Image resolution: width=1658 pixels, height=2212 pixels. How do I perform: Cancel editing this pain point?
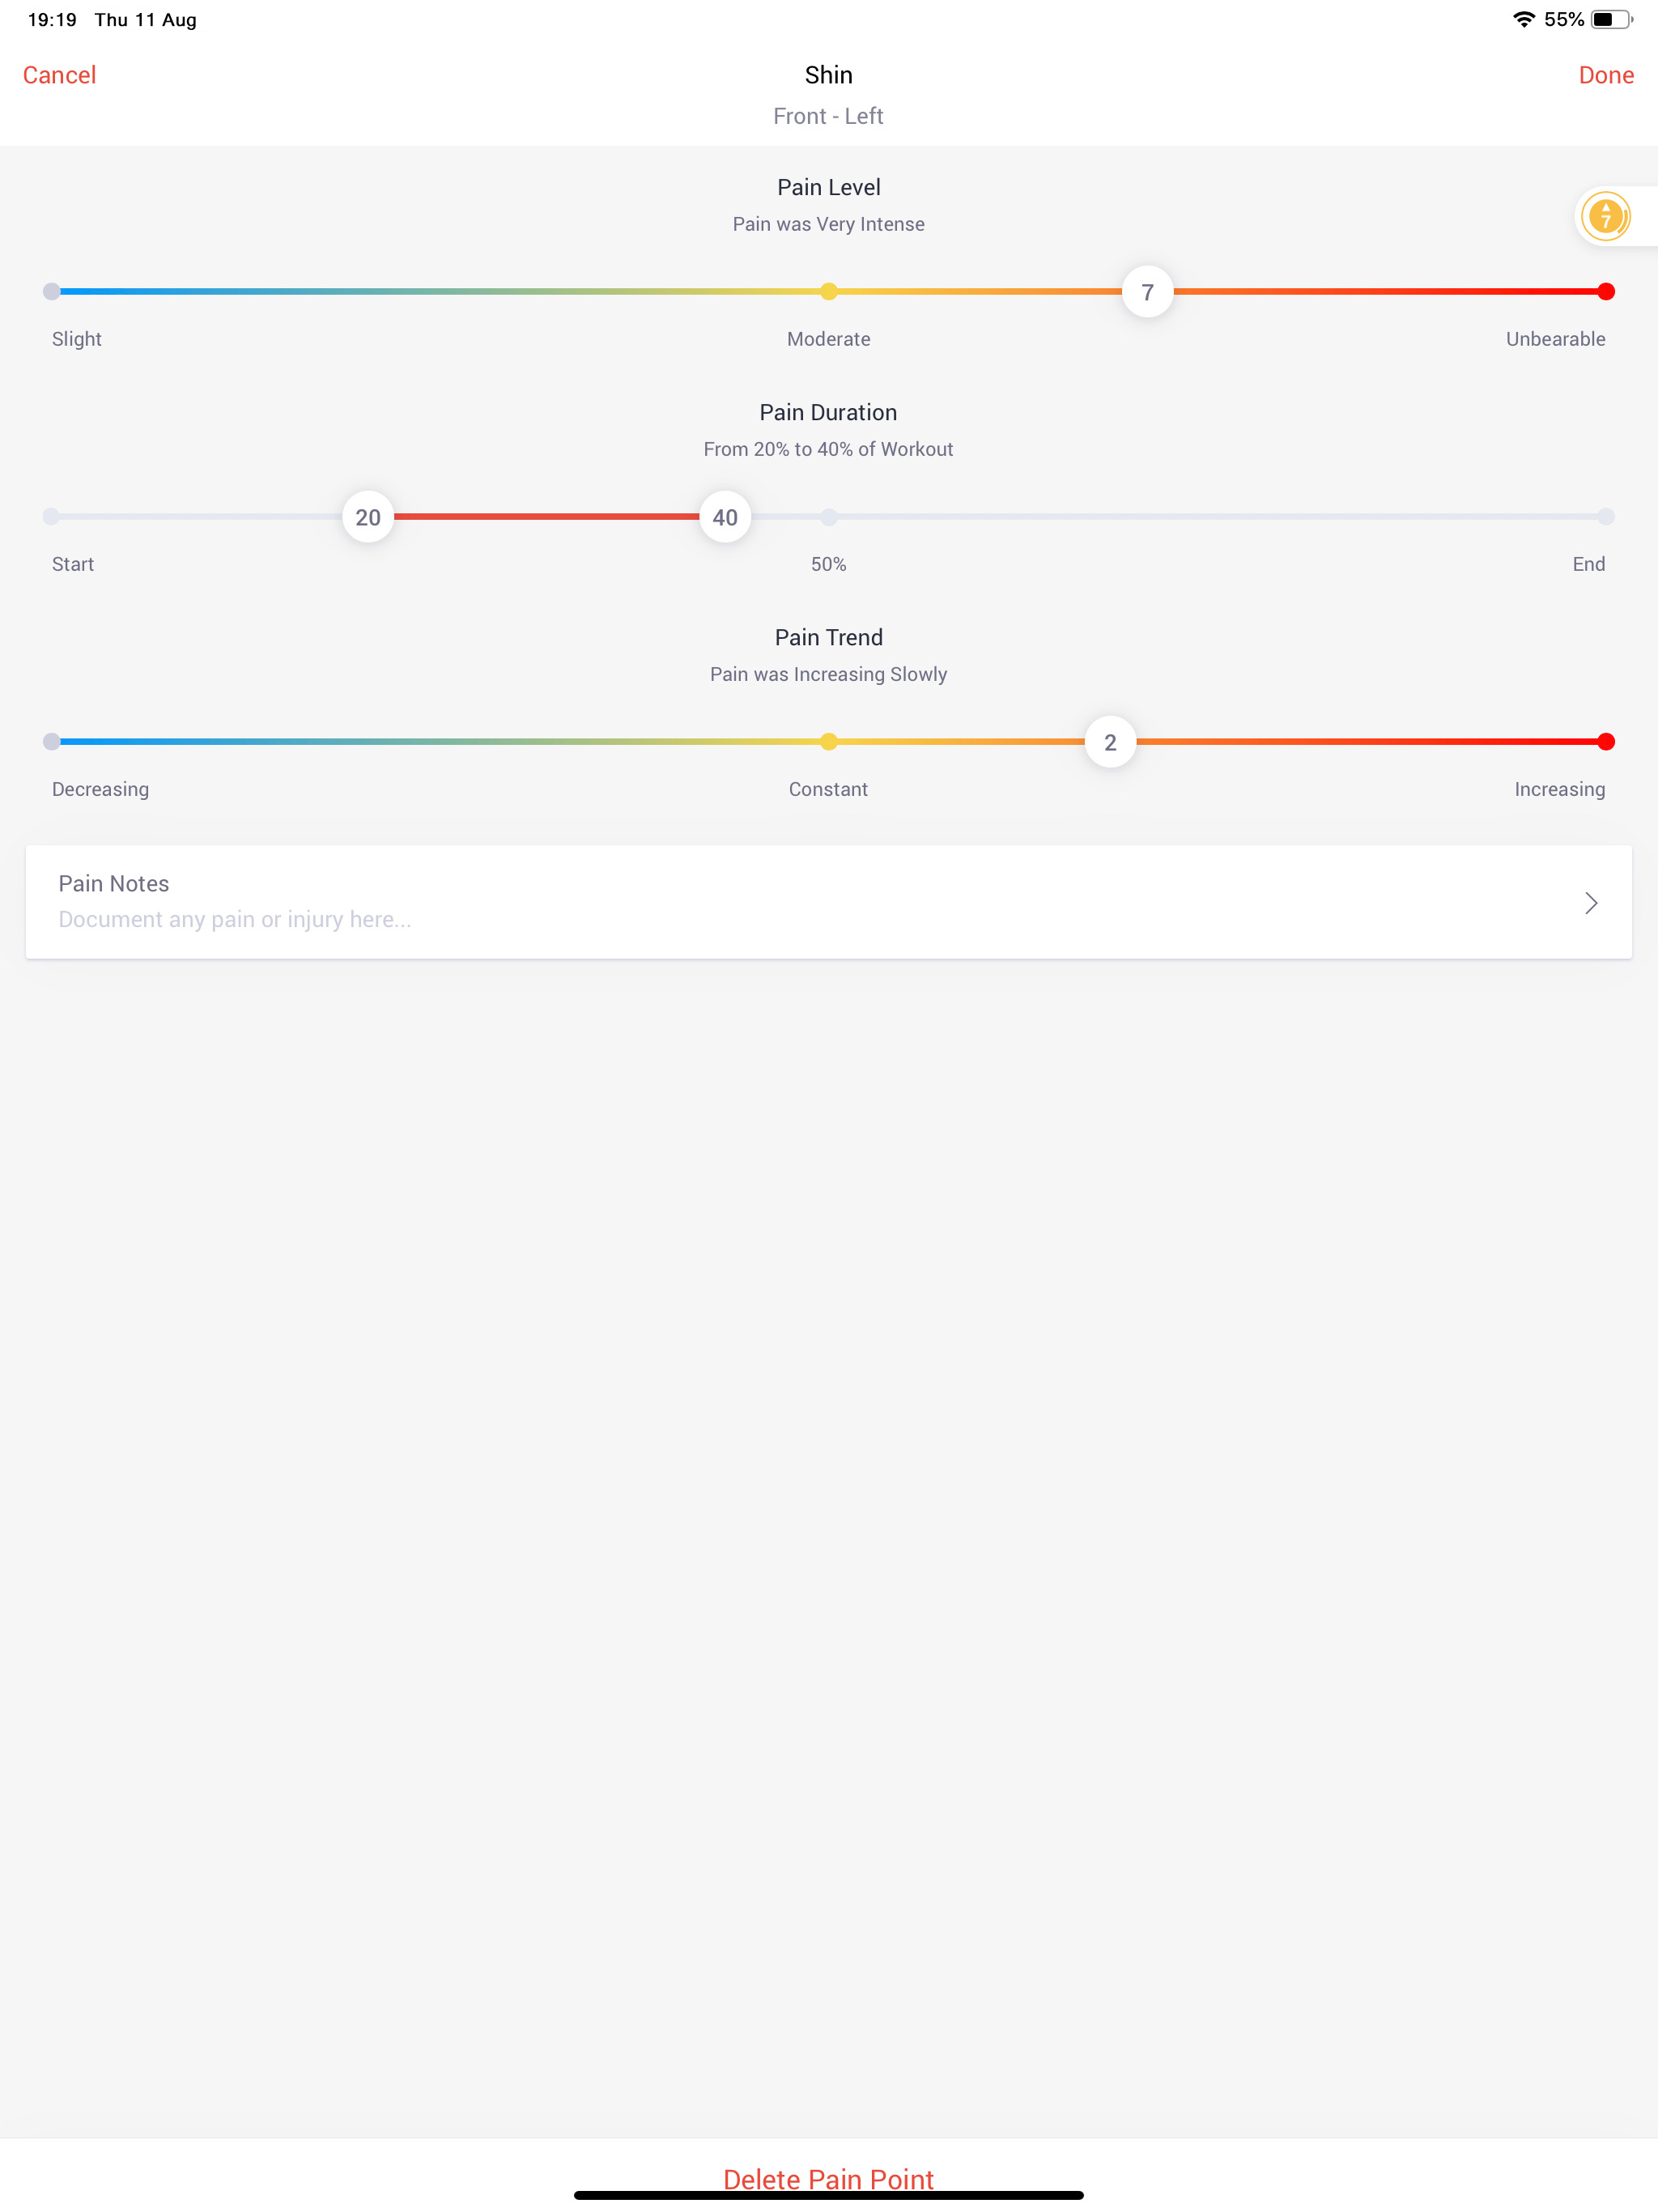(x=58, y=74)
